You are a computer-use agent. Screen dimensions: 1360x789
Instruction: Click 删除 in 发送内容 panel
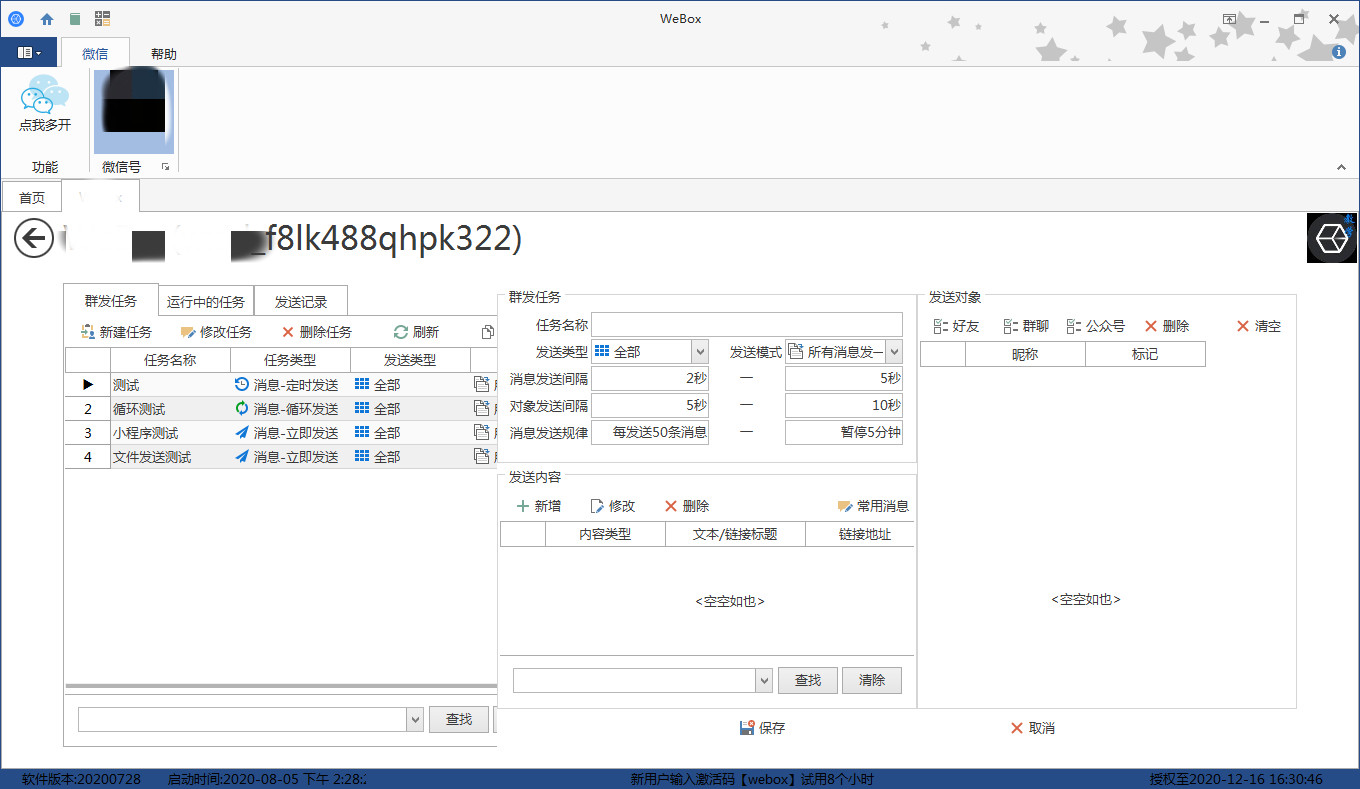click(x=687, y=506)
